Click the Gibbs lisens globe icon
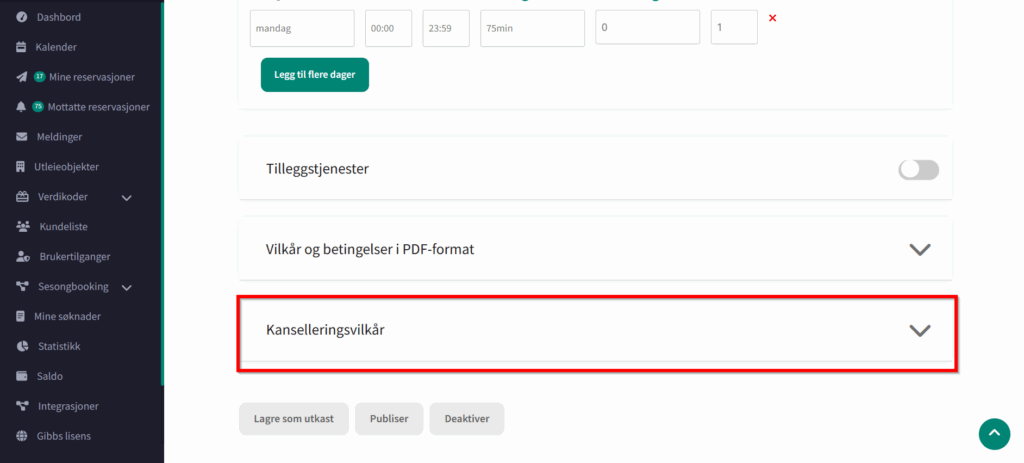Viewport: 1024px width, 463px height. (22, 436)
